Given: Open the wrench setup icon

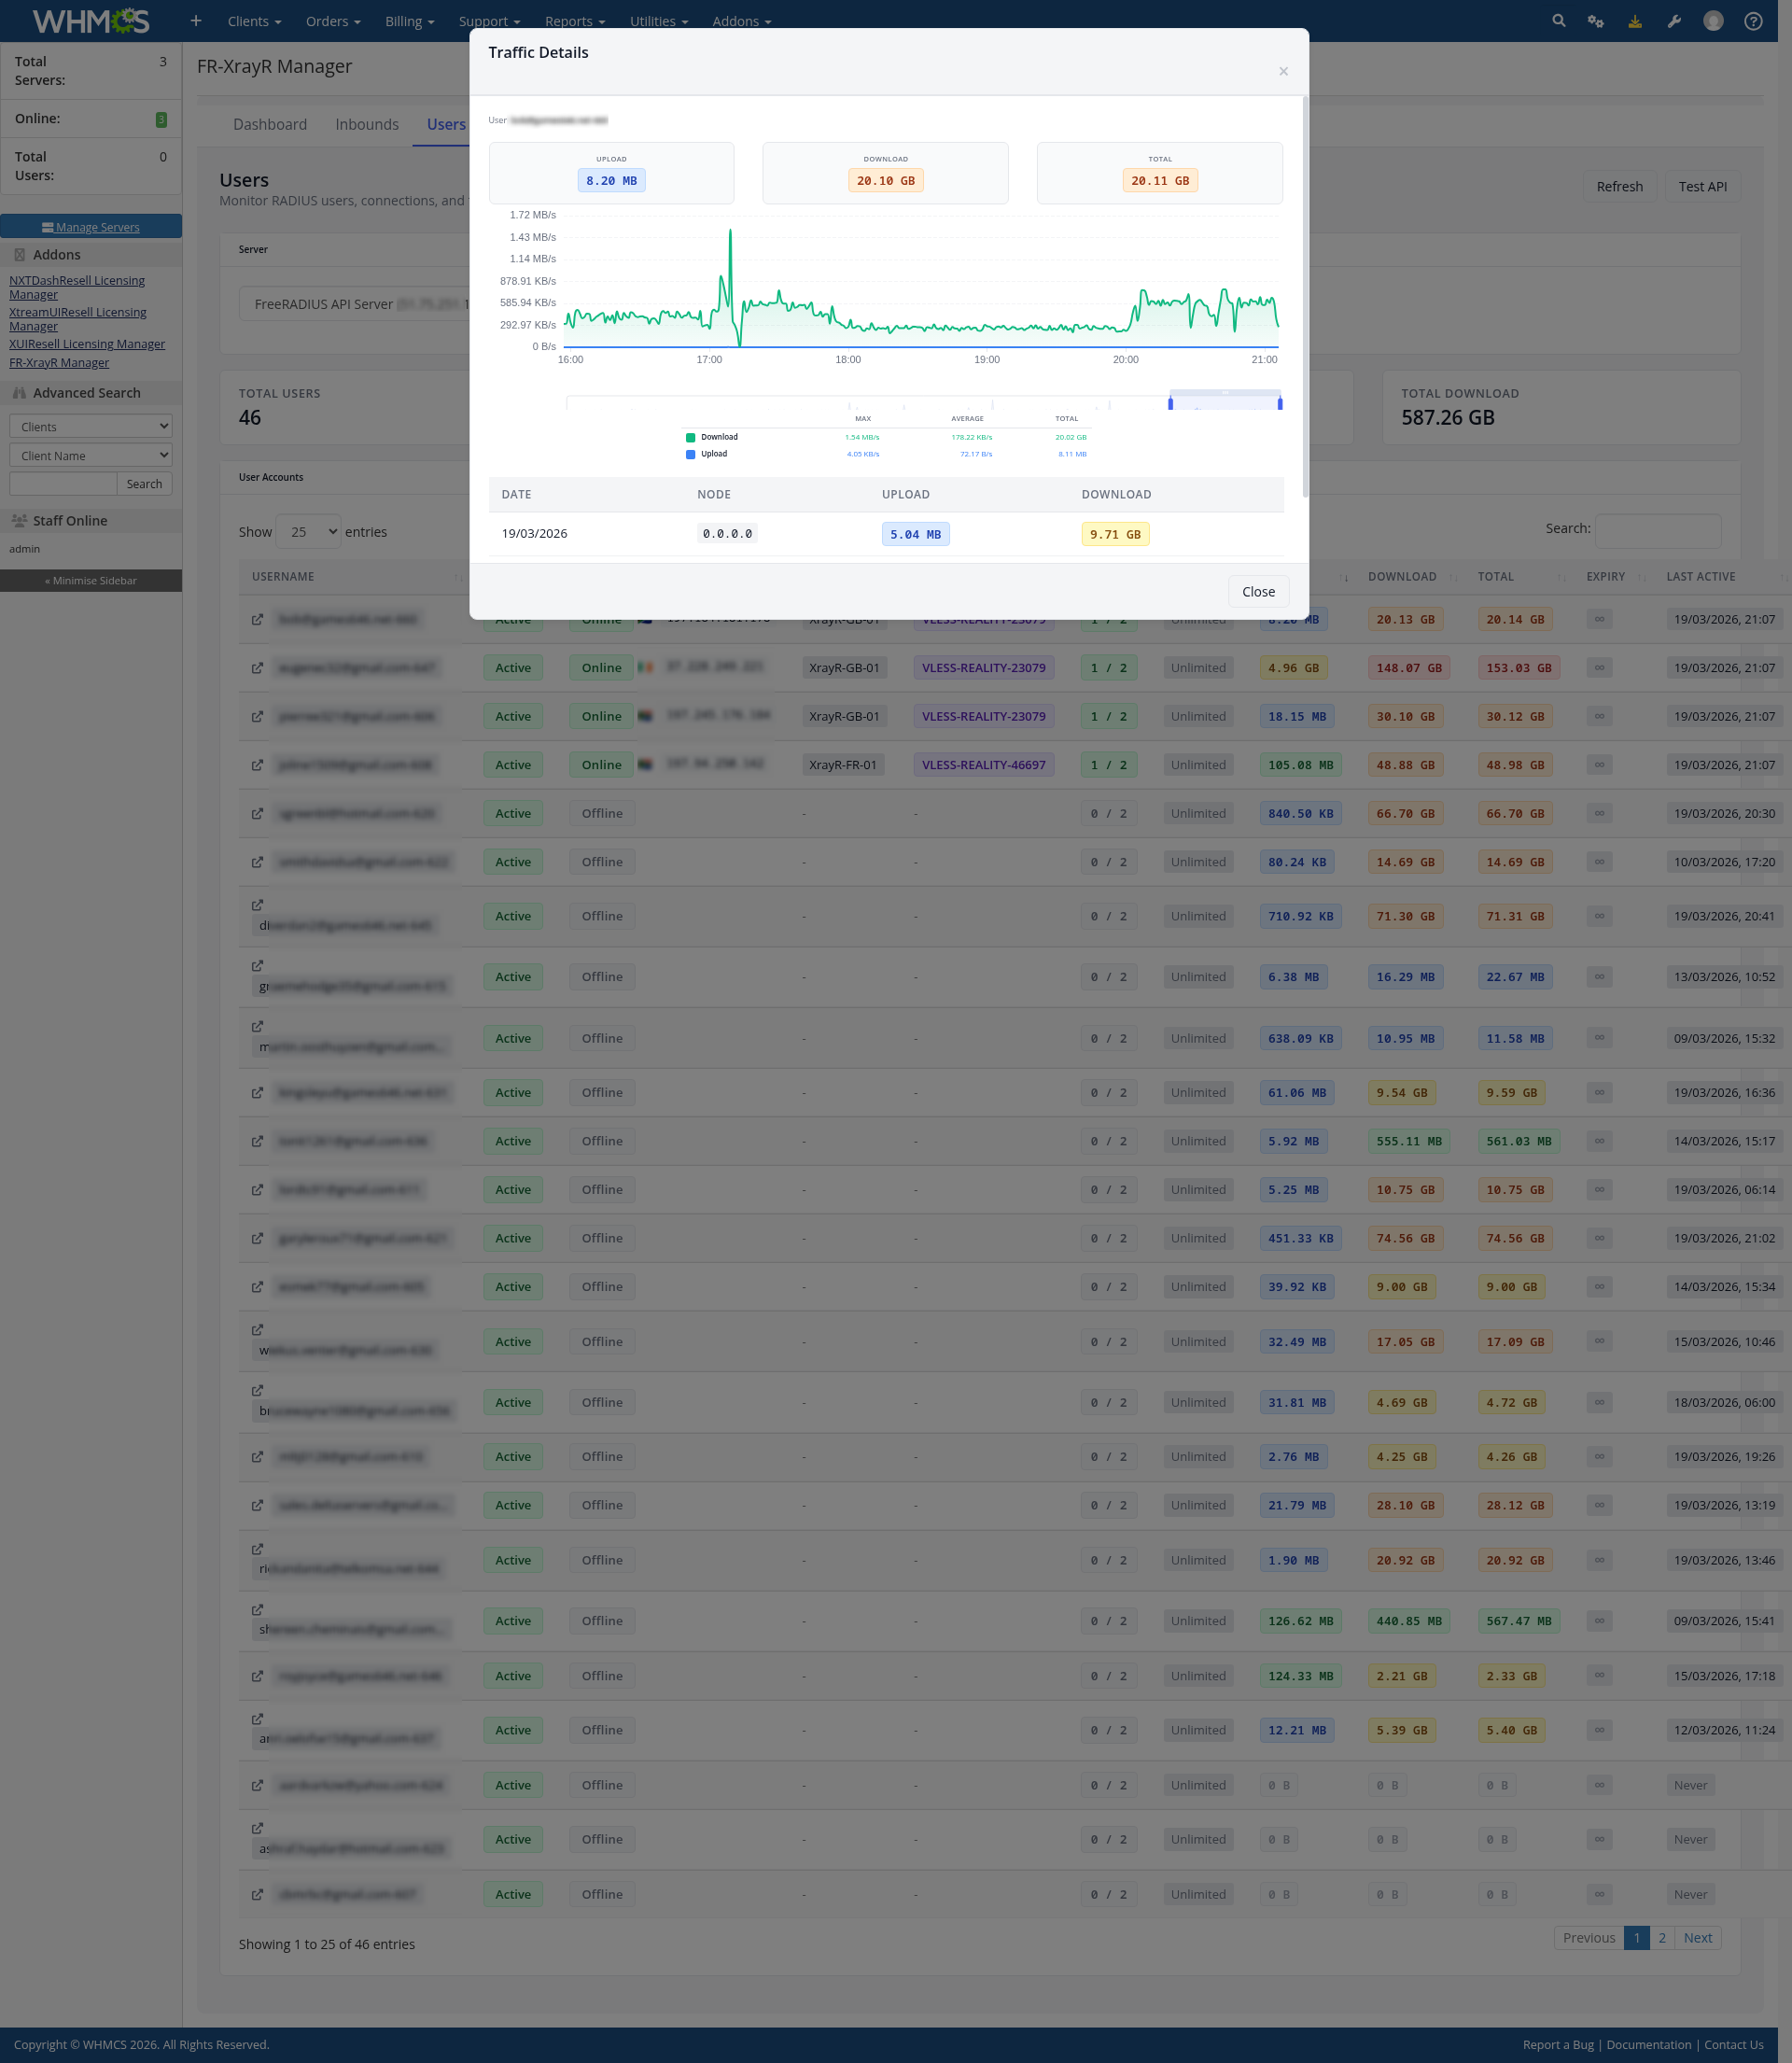Looking at the screenshot, I should pos(1674,21).
